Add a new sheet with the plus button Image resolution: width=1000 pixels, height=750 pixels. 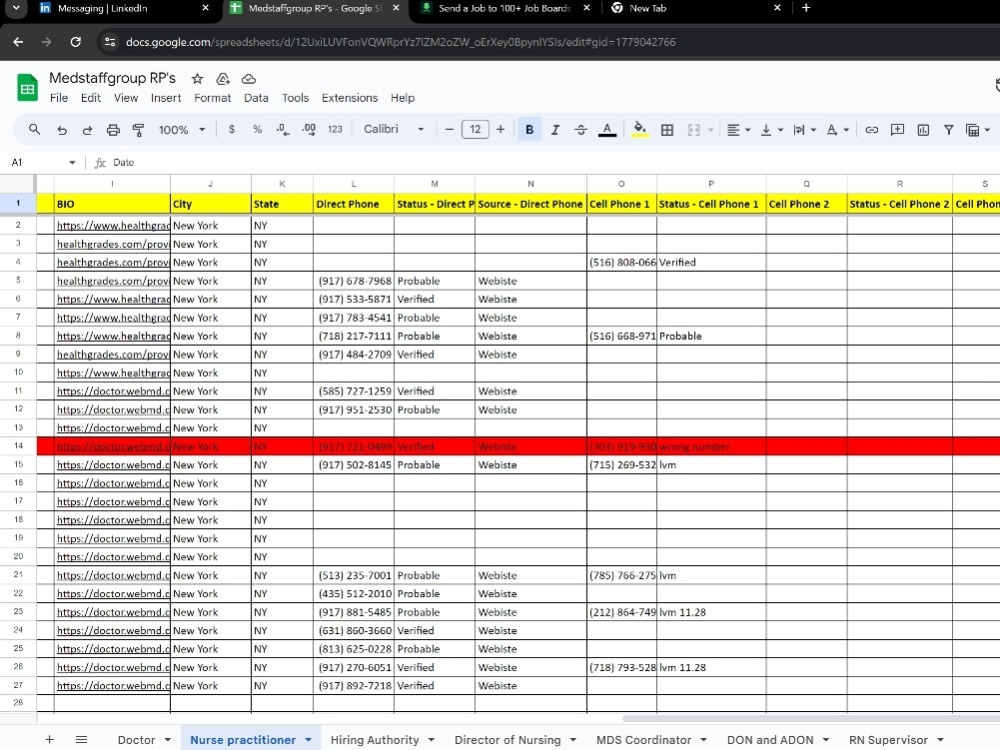click(49, 738)
